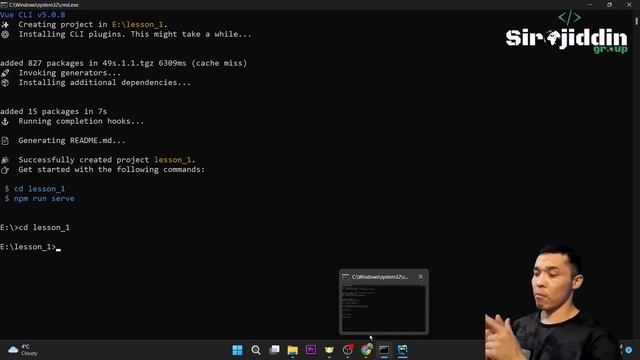Screen dimensions: 640x360
Task: Click 'Installing additional dependencies...' line
Action: click(x=104, y=82)
